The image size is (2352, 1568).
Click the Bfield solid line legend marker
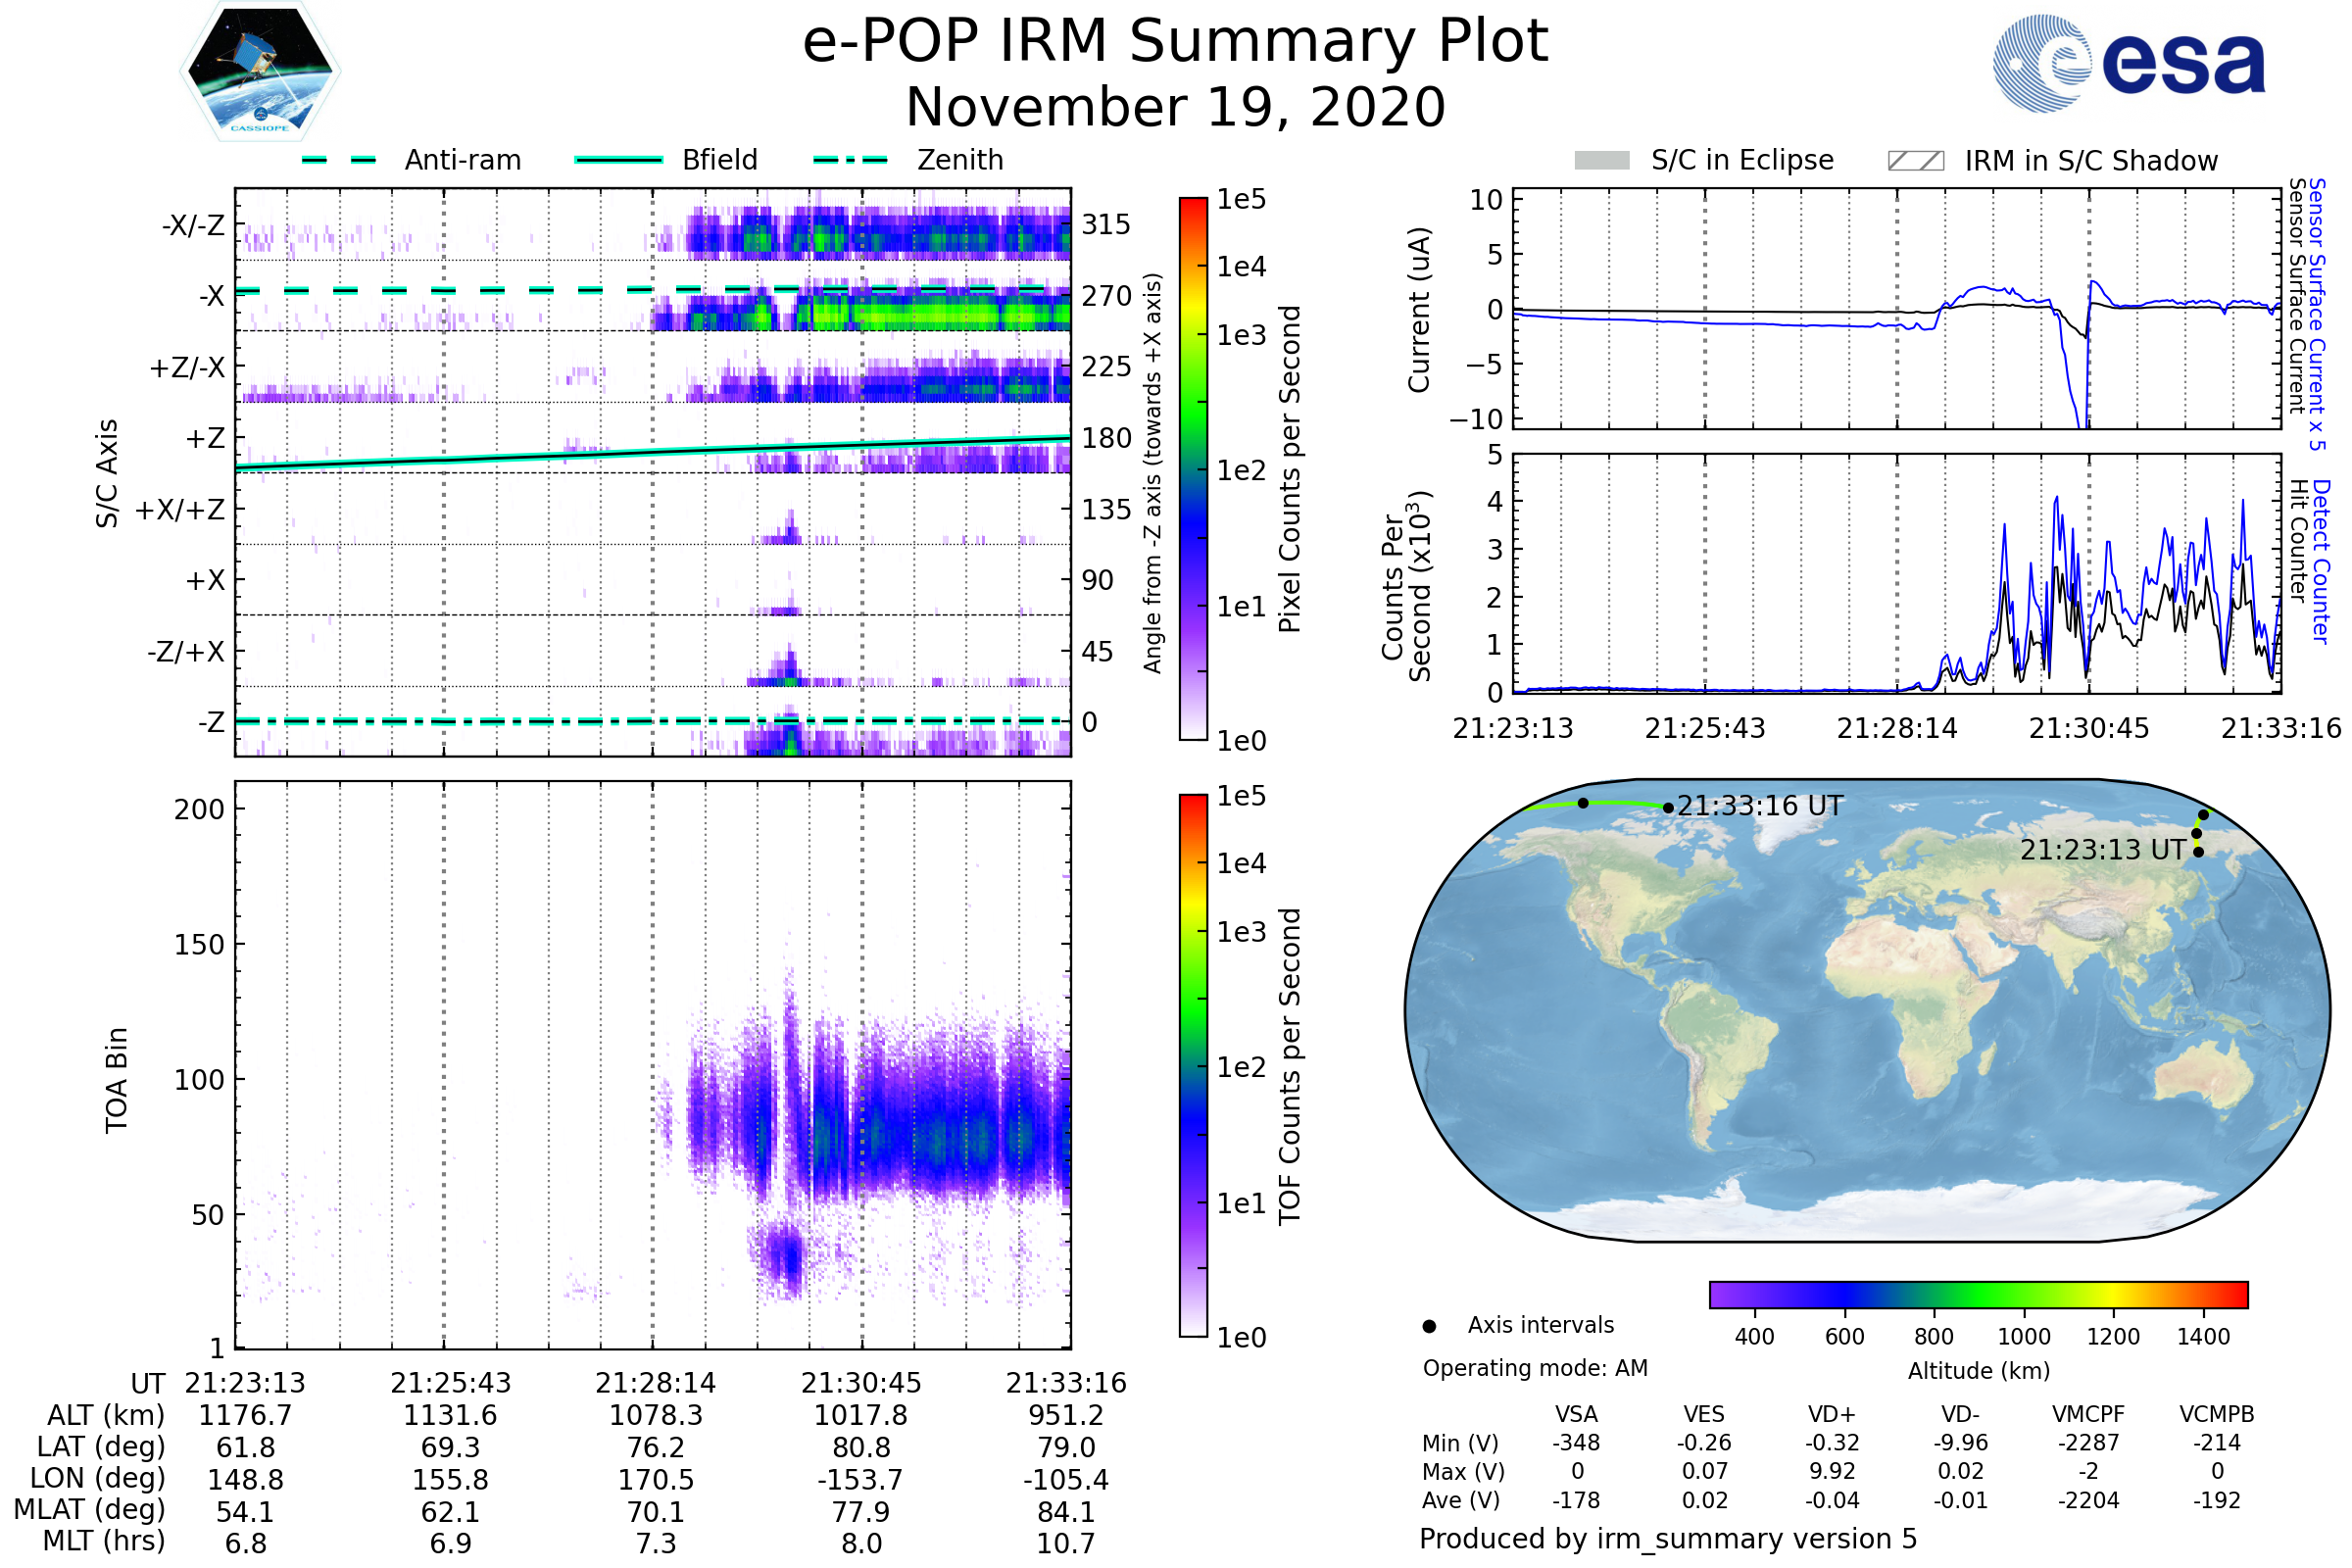[x=618, y=160]
